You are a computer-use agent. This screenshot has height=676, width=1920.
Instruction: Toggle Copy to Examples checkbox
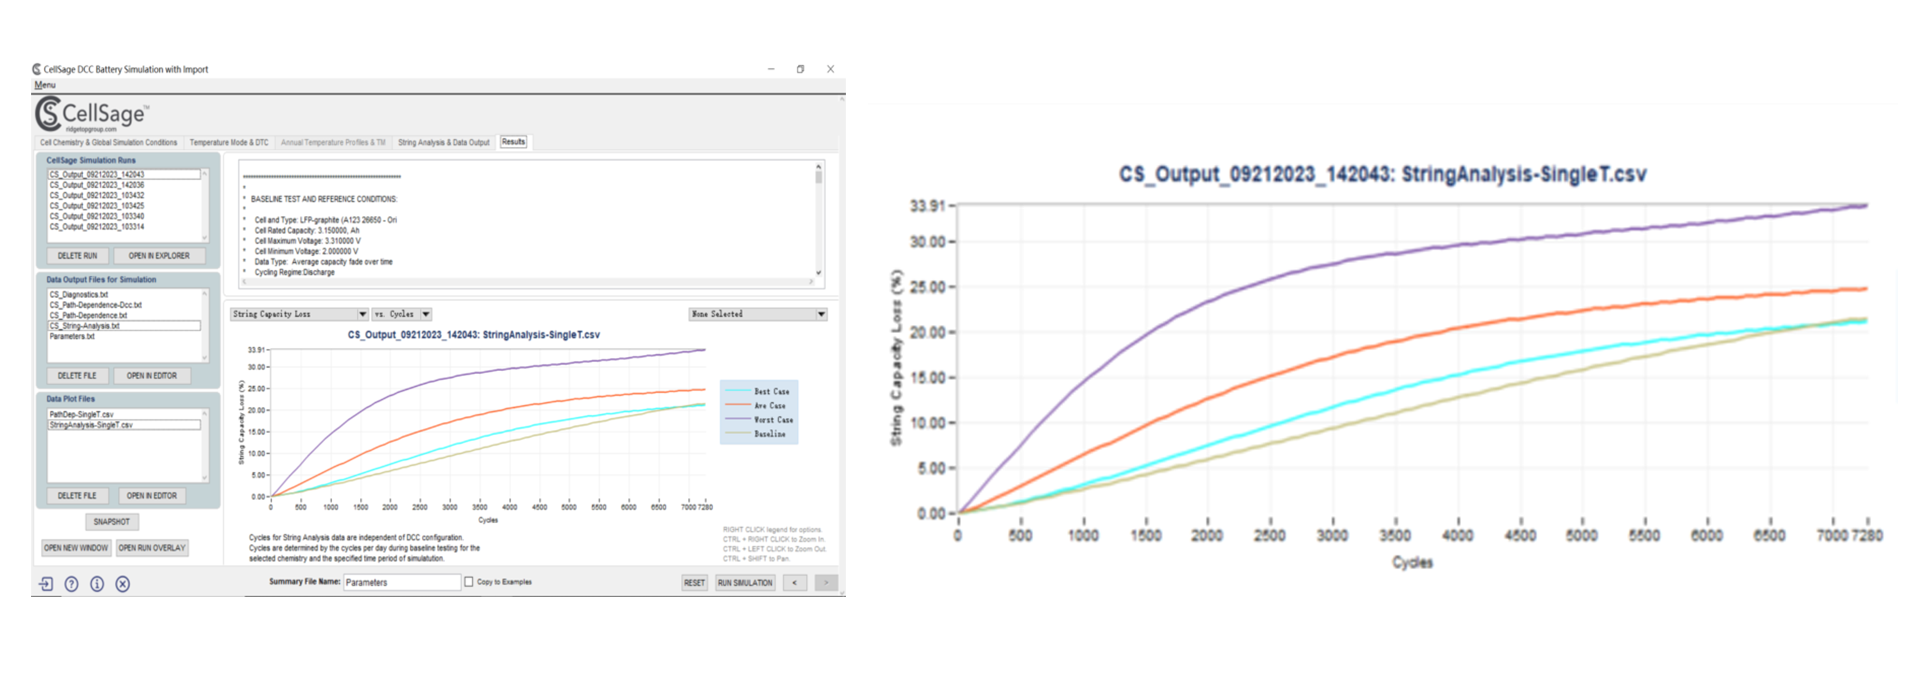tap(468, 581)
